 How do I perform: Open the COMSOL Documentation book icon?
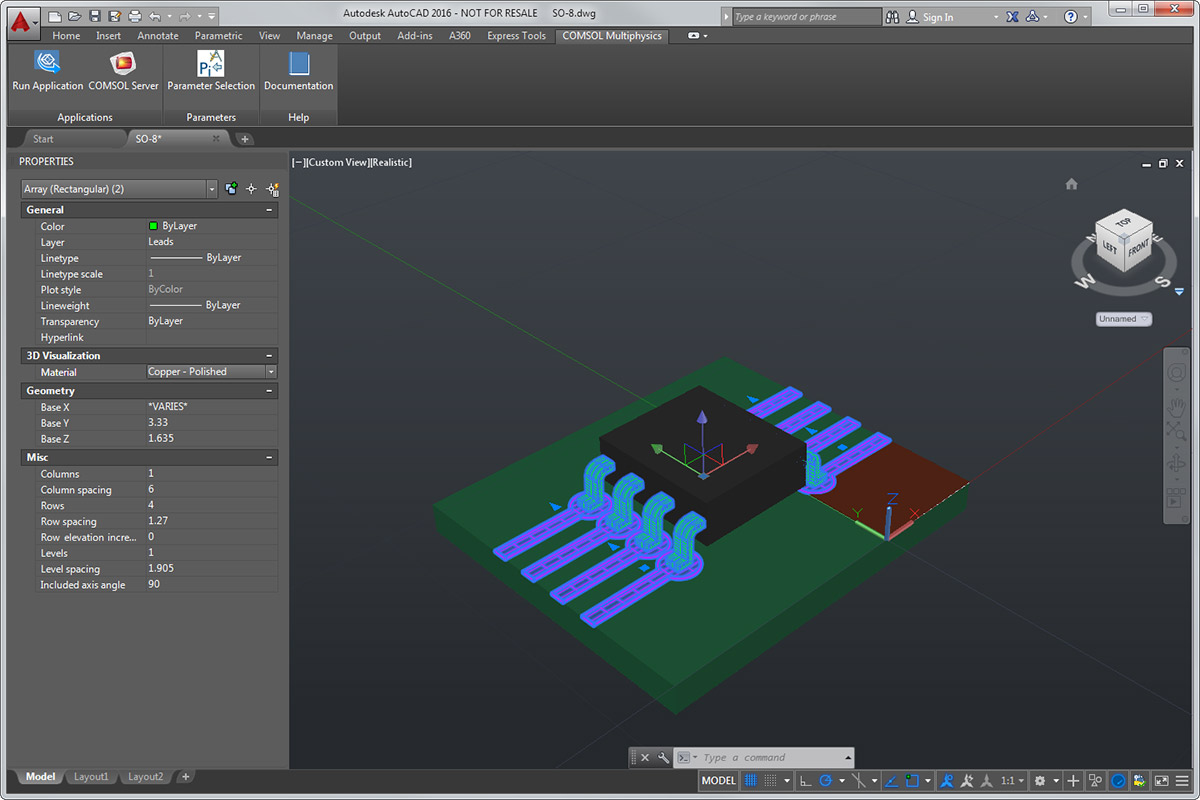pyautogui.click(x=298, y=63)
